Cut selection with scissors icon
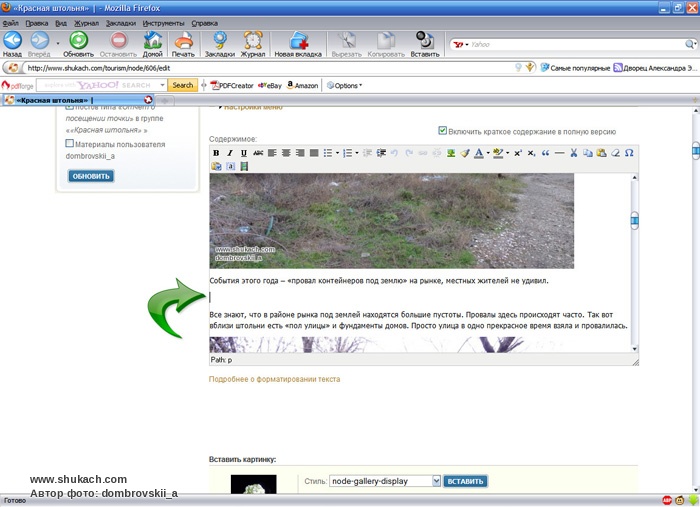The image size is (700, 507). [574, 153]
